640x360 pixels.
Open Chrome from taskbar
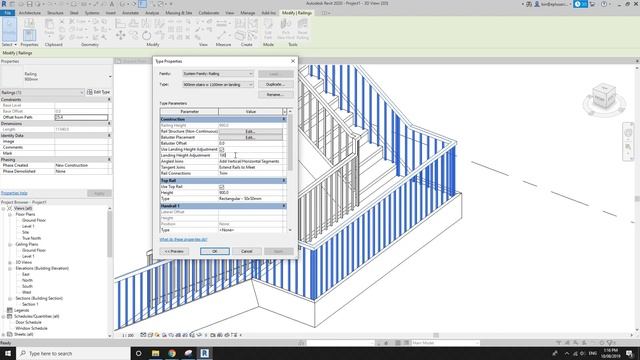coord(172,353)
